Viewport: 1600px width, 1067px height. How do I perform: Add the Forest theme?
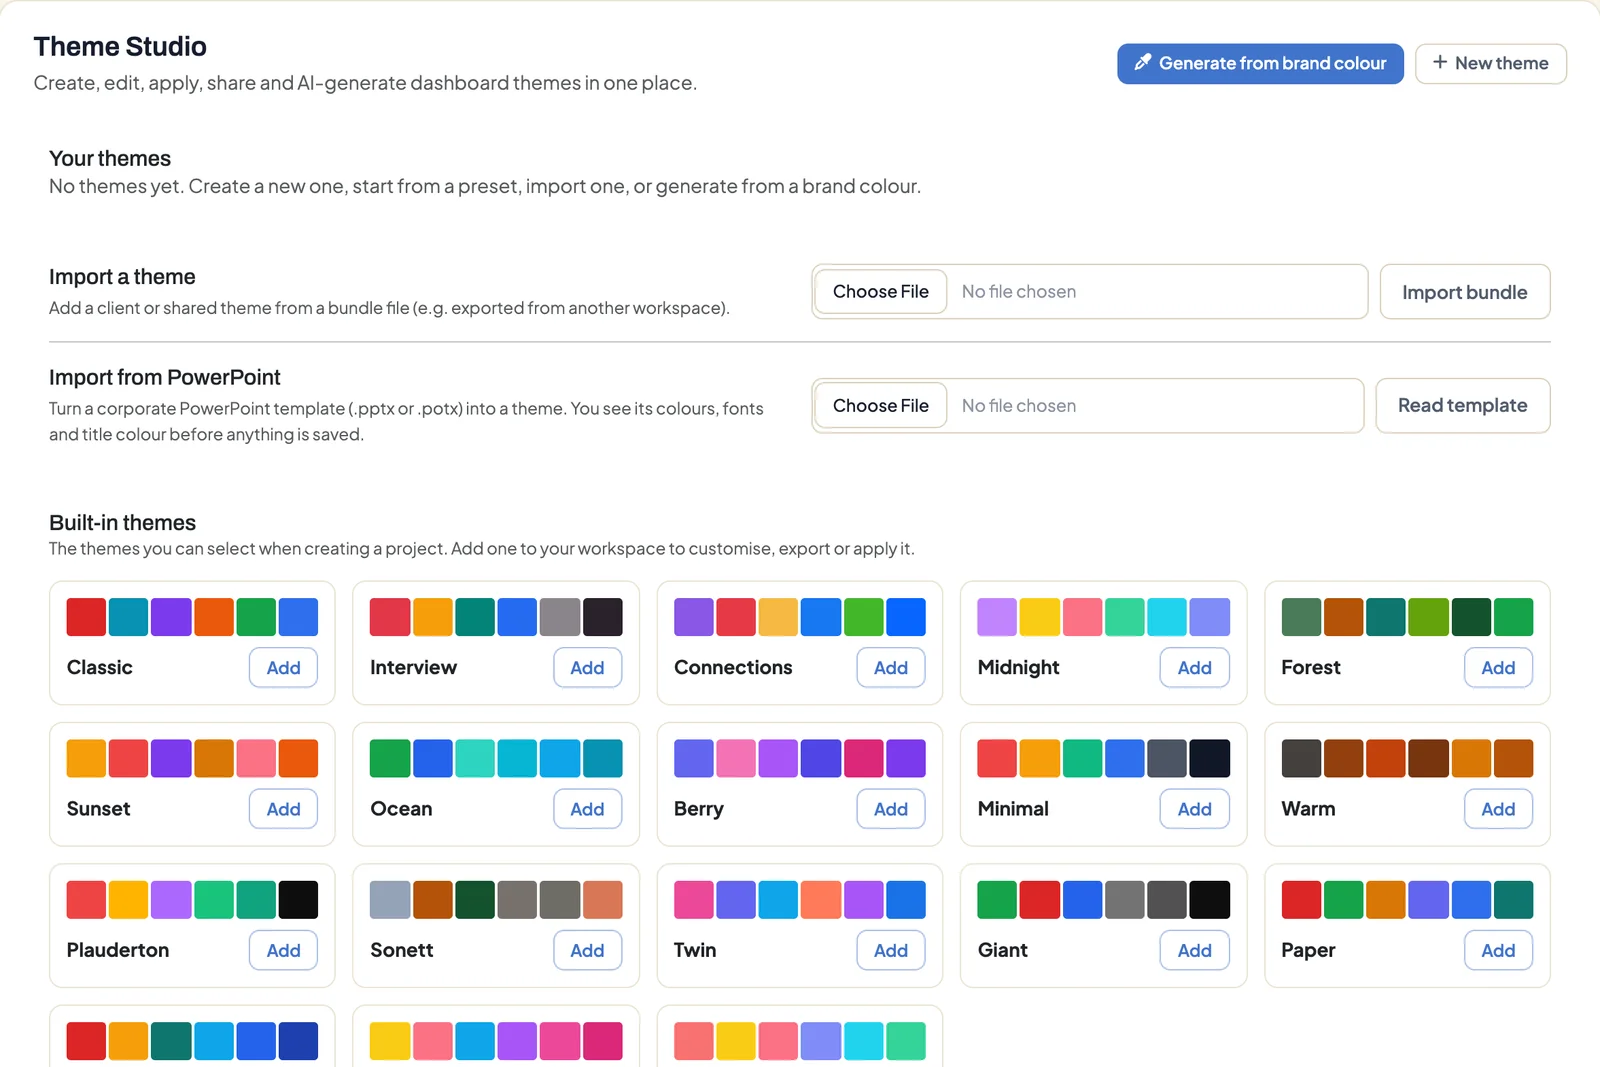(1498, 667)
